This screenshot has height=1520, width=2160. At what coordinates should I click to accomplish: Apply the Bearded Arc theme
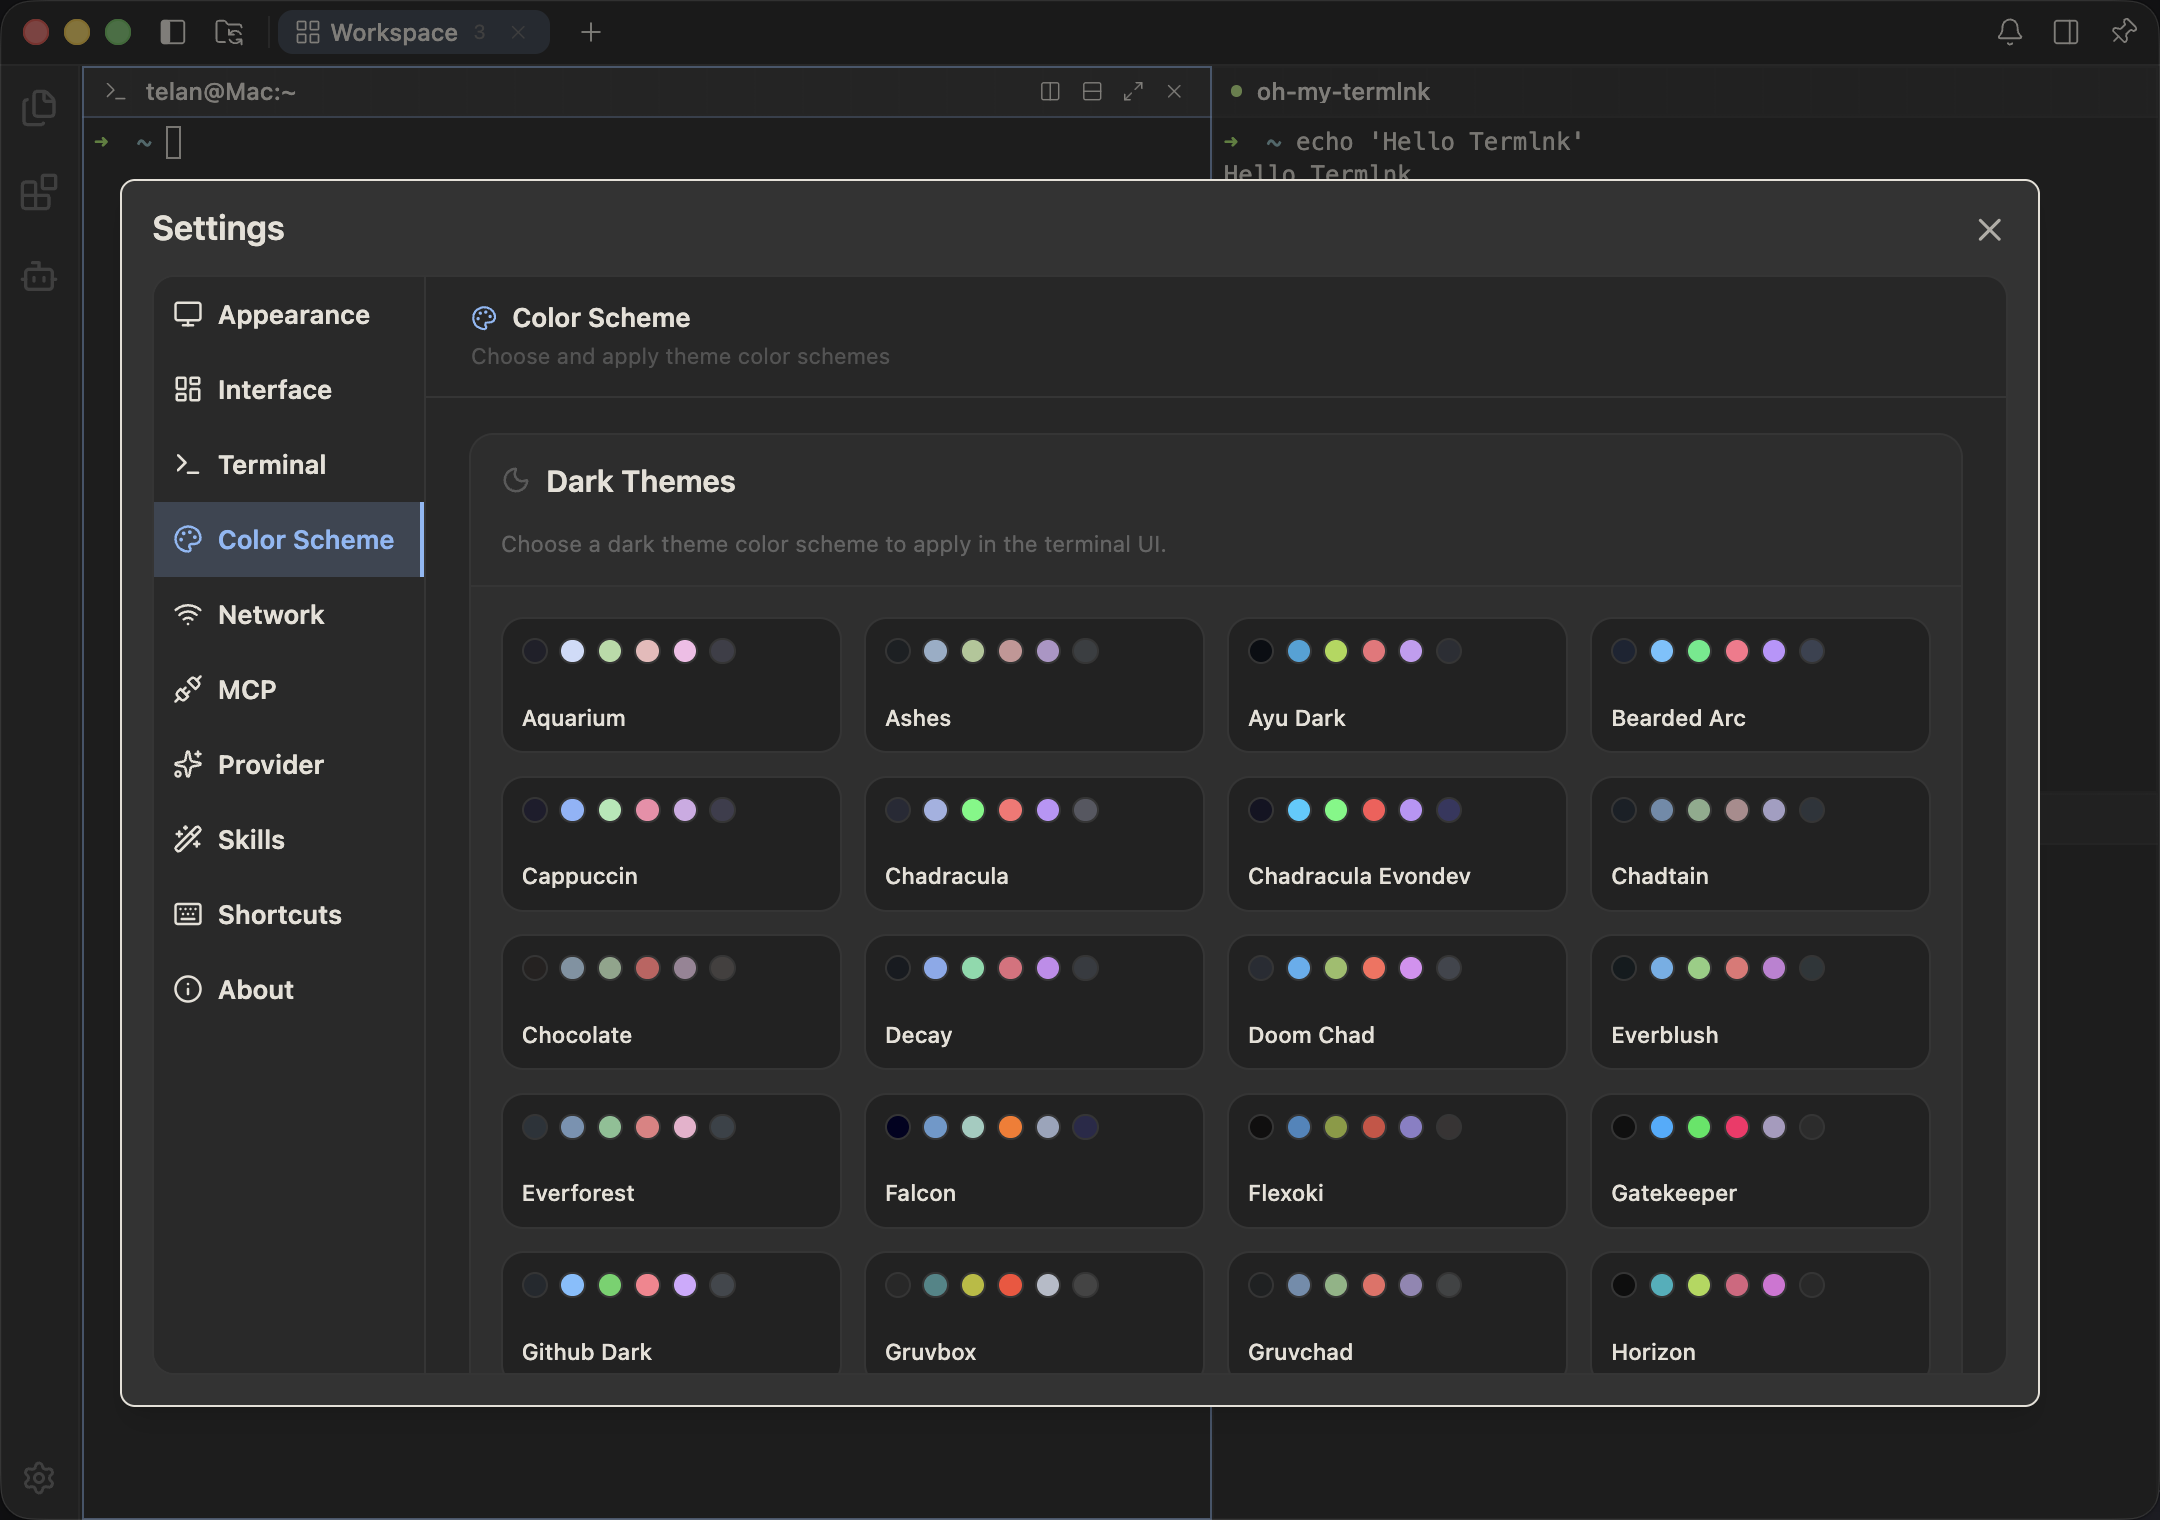pyautogui.click(x=1760, y=685)
